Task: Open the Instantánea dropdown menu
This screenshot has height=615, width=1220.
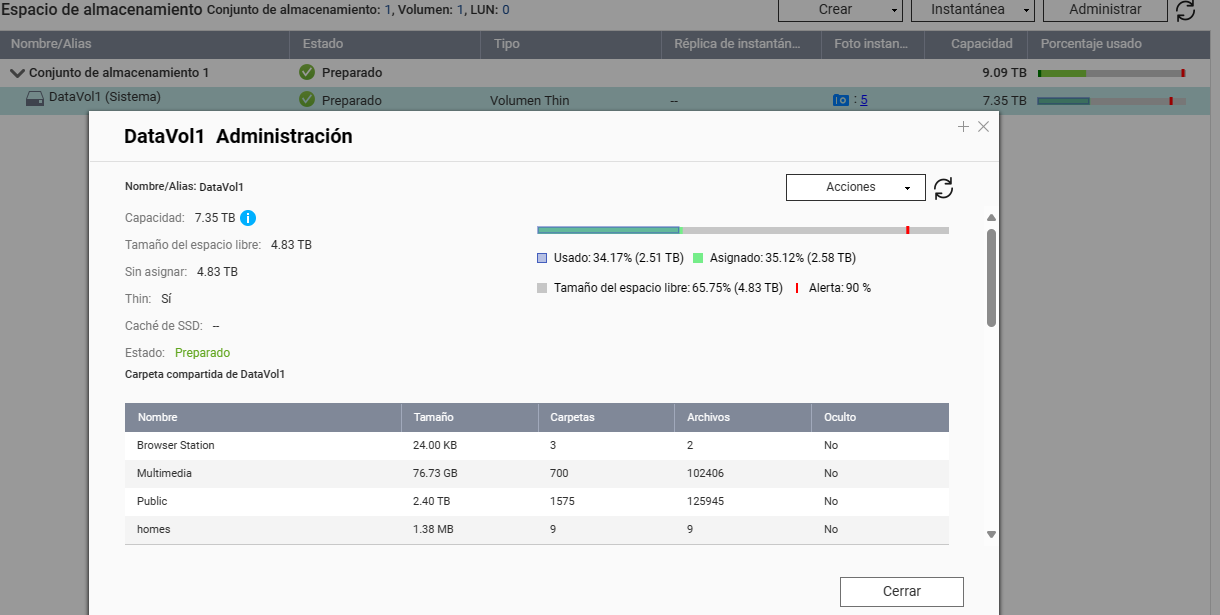Action: click(972, 9)
